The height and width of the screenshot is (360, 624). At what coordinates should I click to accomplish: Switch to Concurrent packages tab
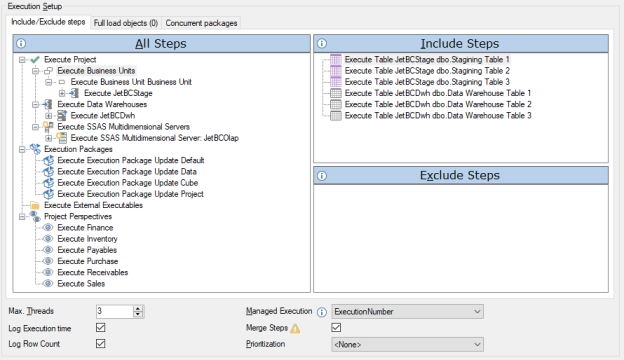tap(201, 23)
